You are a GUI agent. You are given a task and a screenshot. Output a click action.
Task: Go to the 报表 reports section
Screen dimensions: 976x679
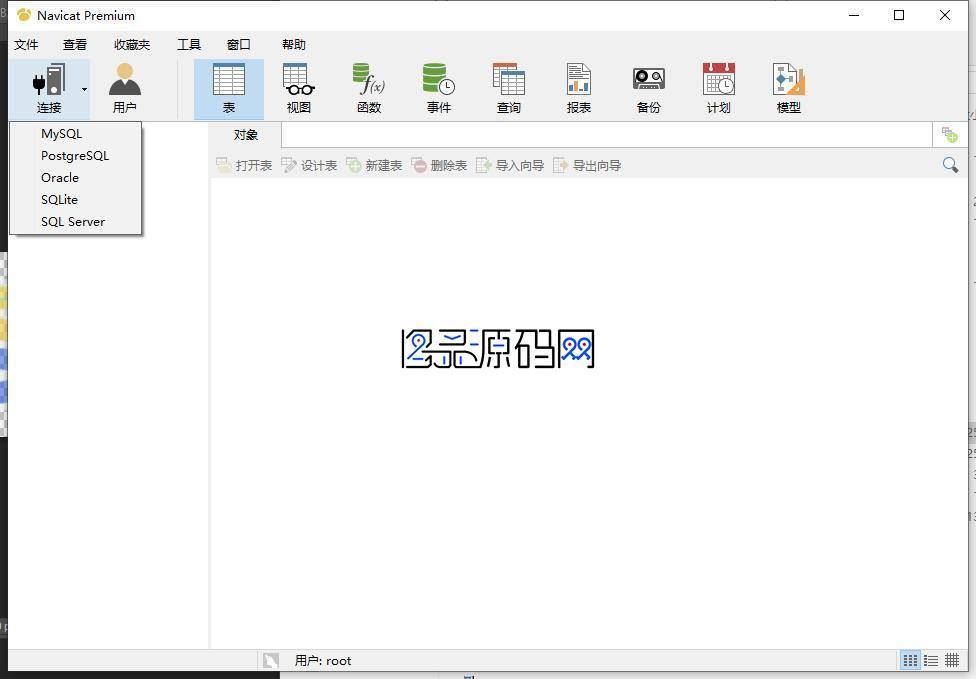579,88
